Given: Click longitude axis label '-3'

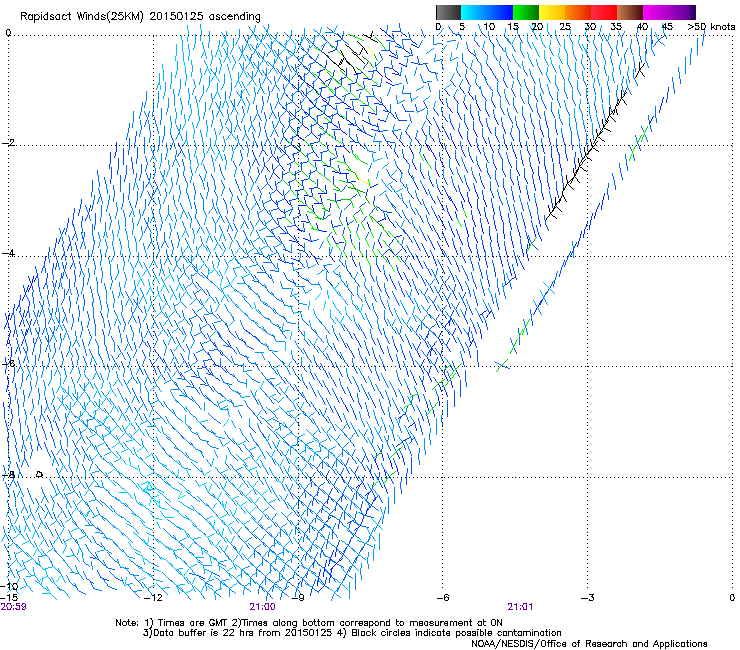Looking at the screenshot, I should (x=588, y=598).
